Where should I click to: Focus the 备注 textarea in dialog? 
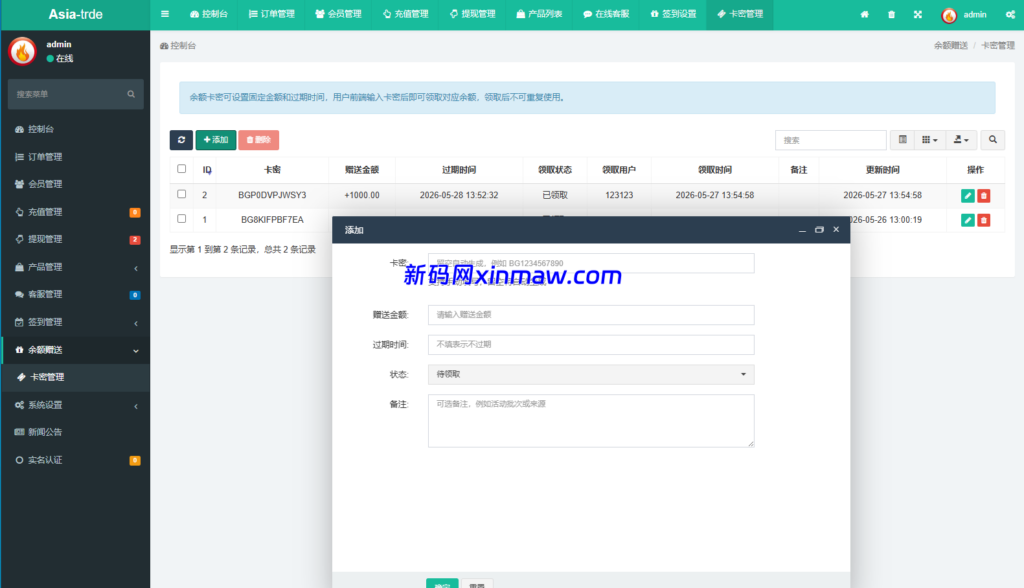click(591, 421)
